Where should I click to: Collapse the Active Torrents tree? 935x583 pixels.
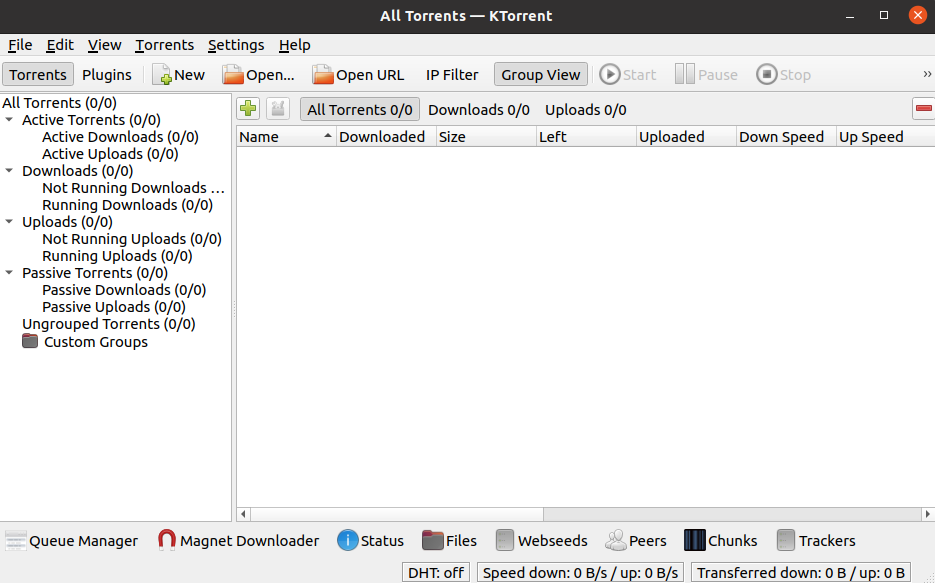pos(9,119)
